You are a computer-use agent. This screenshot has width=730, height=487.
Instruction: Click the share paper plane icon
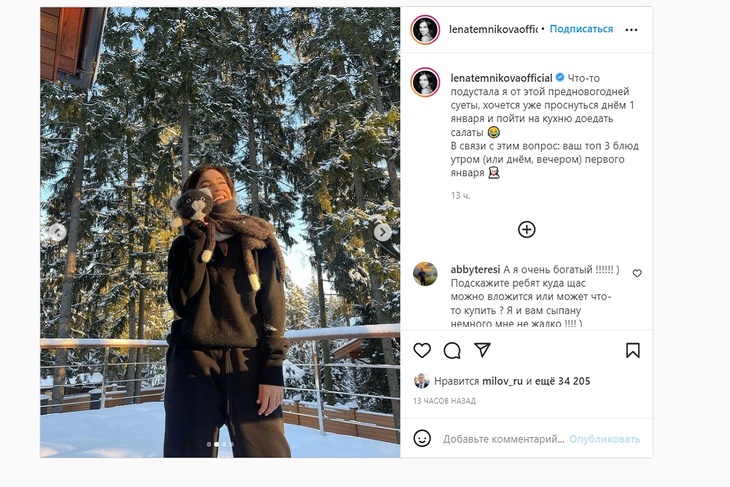coord(482,350)
